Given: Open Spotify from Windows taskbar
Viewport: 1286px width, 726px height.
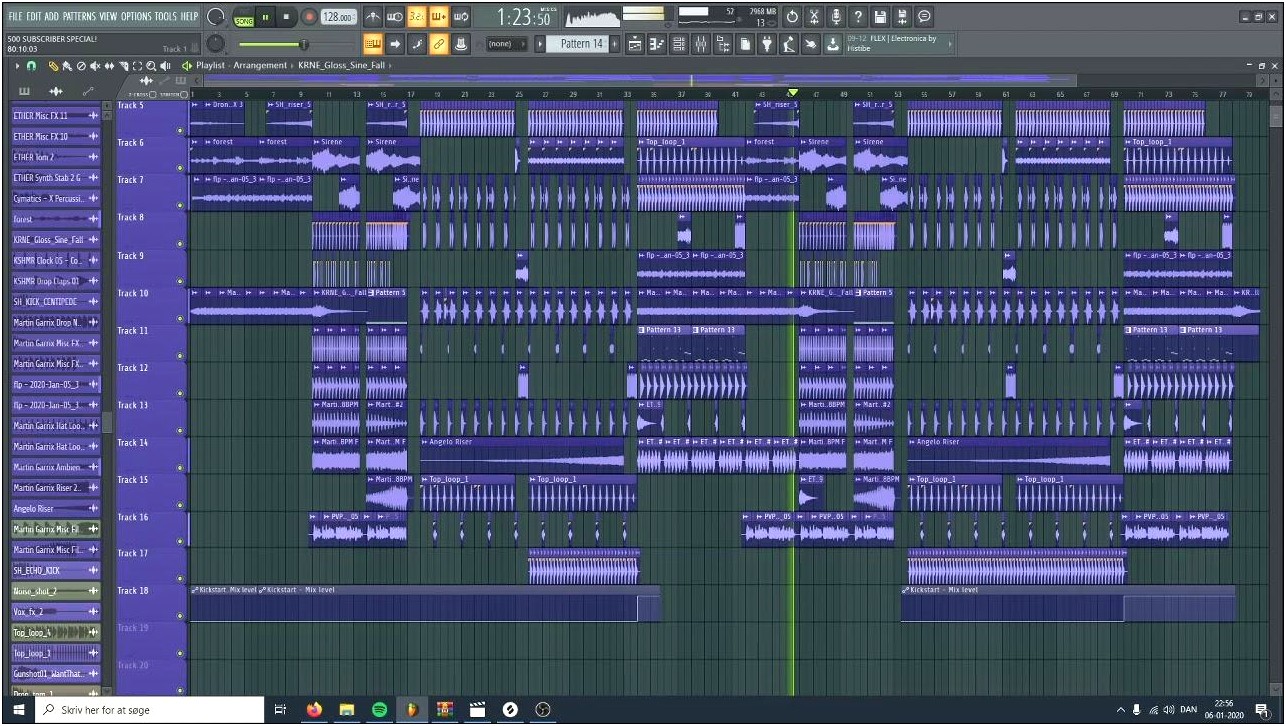Looking at the screenshot, I should [x=379, y=709].
